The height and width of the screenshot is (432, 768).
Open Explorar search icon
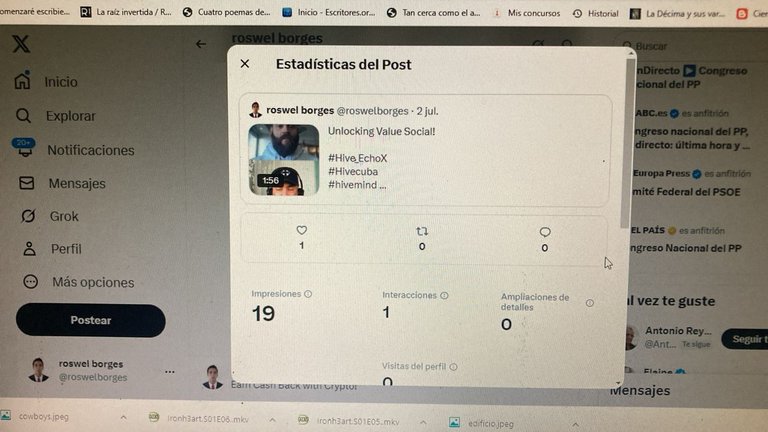(23, 116)
